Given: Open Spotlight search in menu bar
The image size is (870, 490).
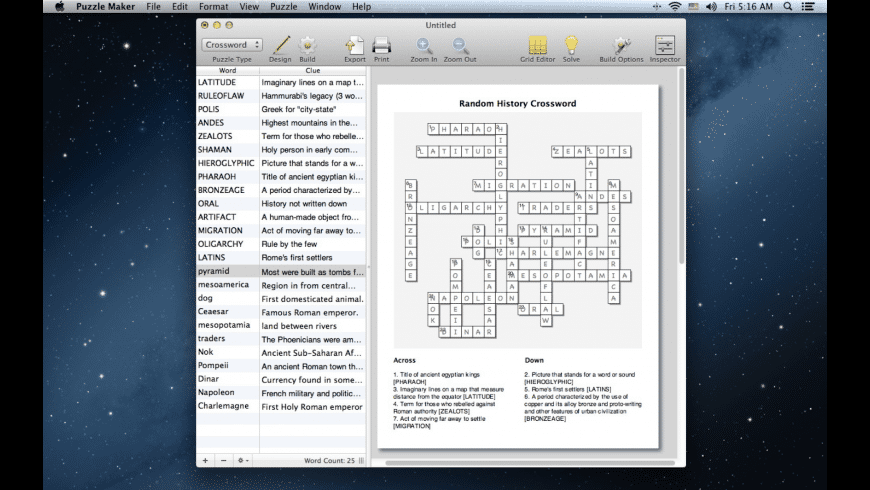Looking at the screenshot, I should coord(788,7).
